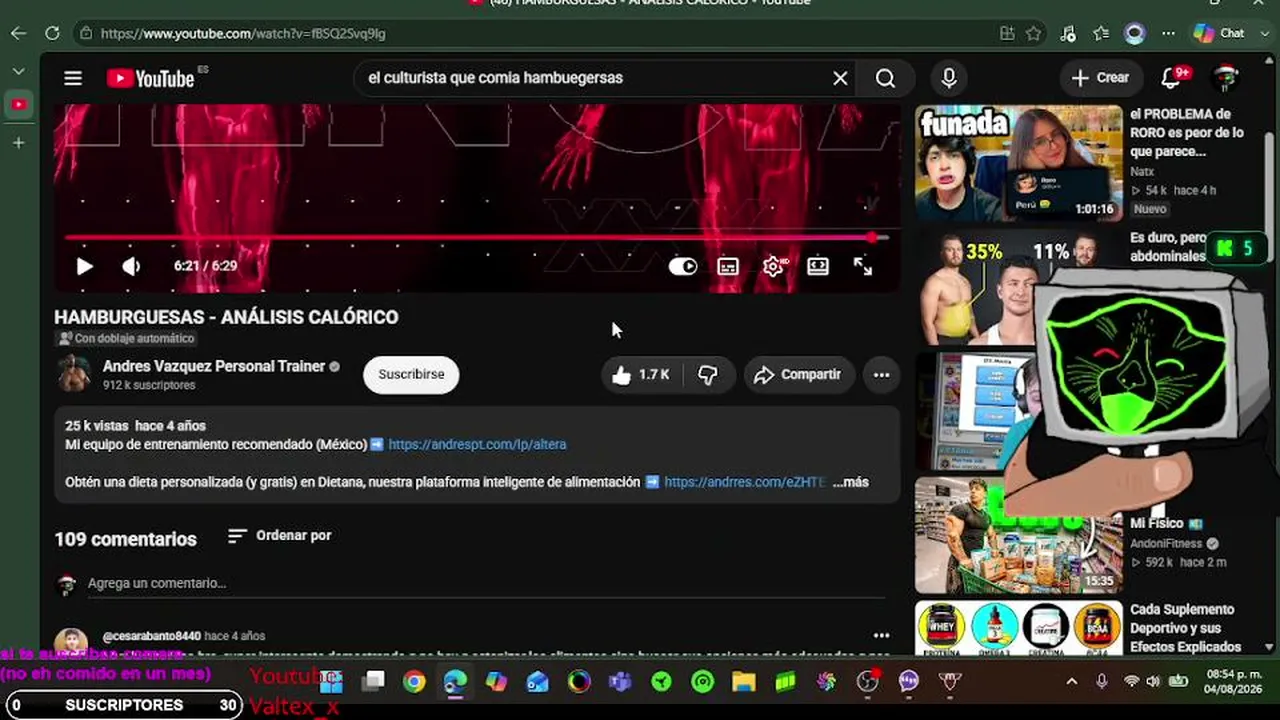The height and width of the screenshot is (720, 1280).
Task: Open the YouTube account avatar menu
Action: [x=1225, y=78]
